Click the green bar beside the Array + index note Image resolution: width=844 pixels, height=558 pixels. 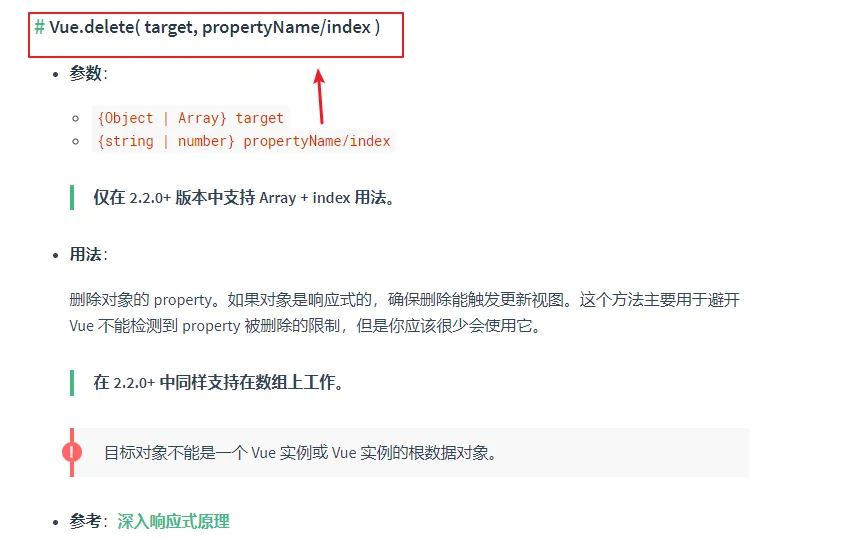[72, 197]
